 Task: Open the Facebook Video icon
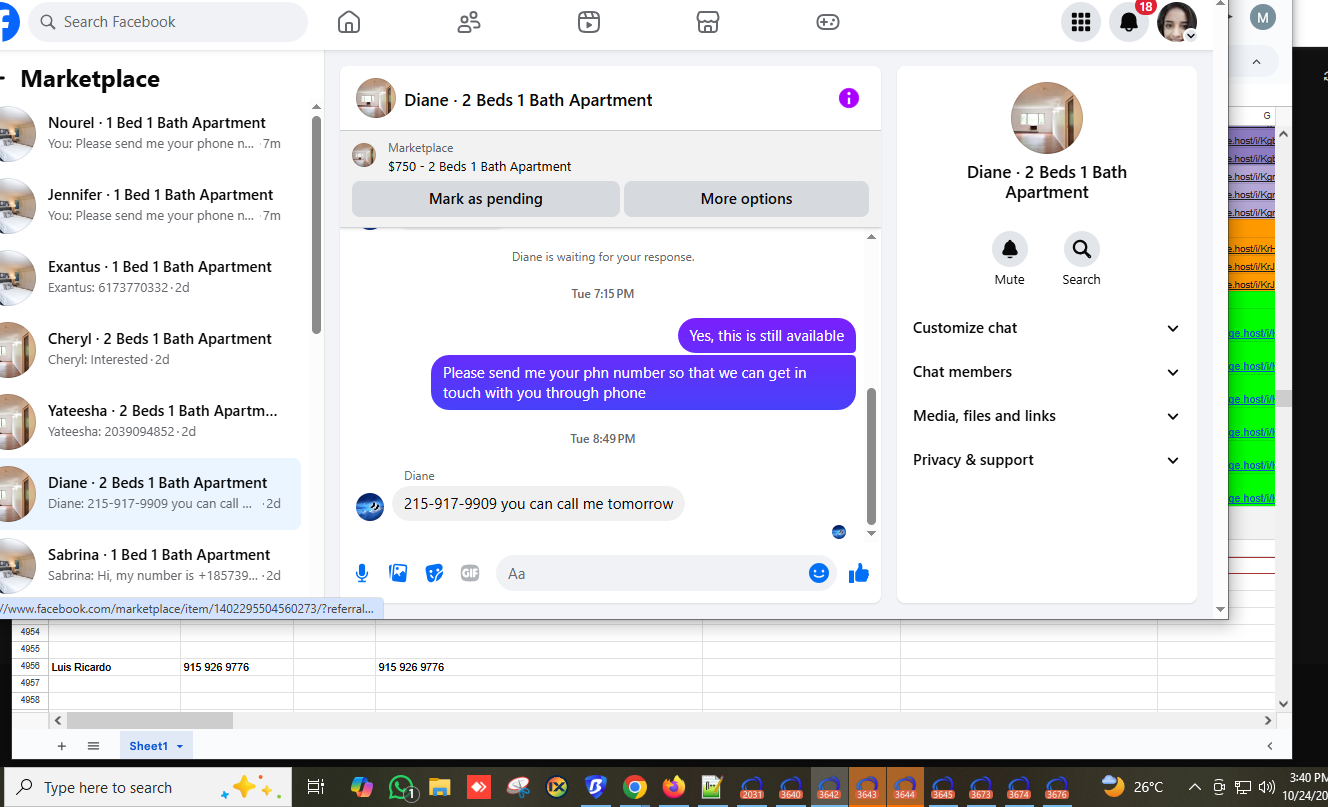pyautogui.click(x=589, y=22)
